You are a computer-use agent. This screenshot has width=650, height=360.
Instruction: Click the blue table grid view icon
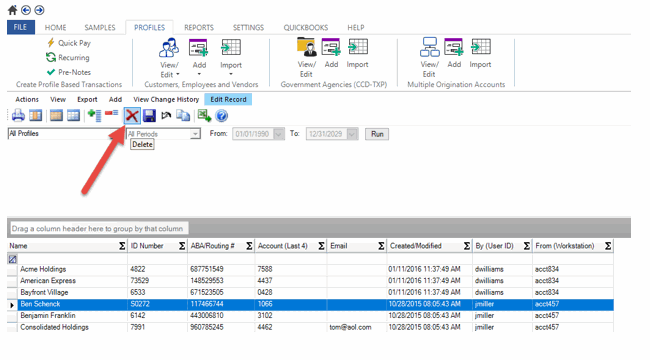(73, 116)
